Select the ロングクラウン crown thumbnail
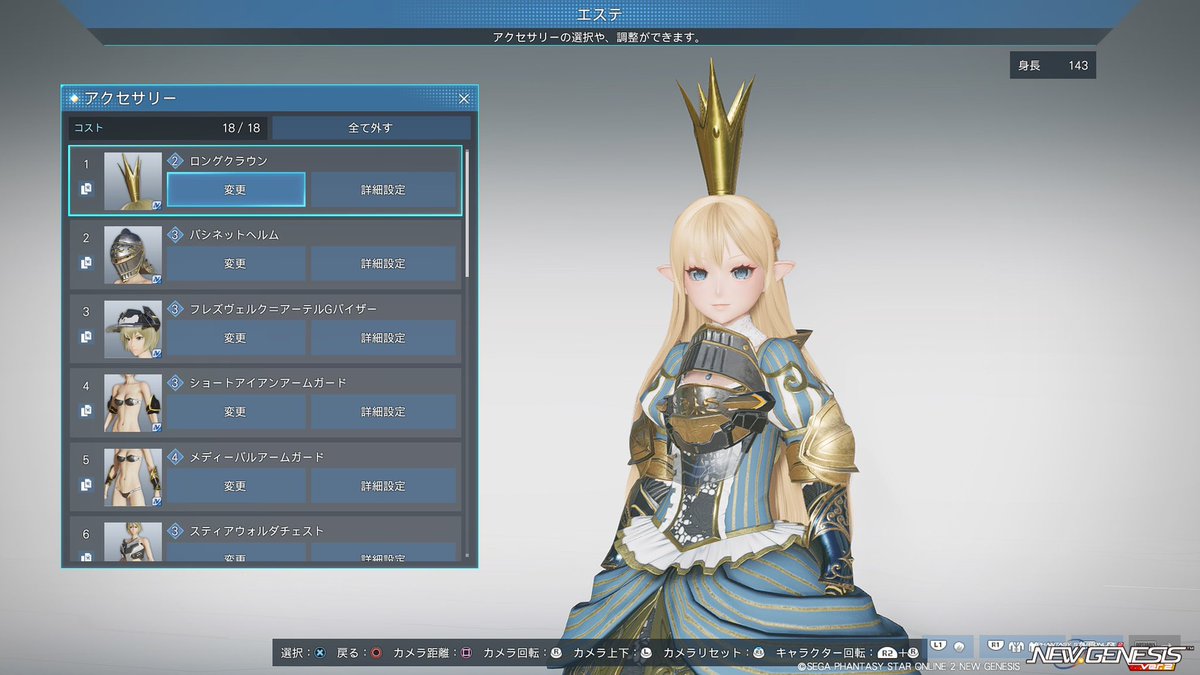The height and width of the screenshot is (675, 1200). [x=133, y=181]
